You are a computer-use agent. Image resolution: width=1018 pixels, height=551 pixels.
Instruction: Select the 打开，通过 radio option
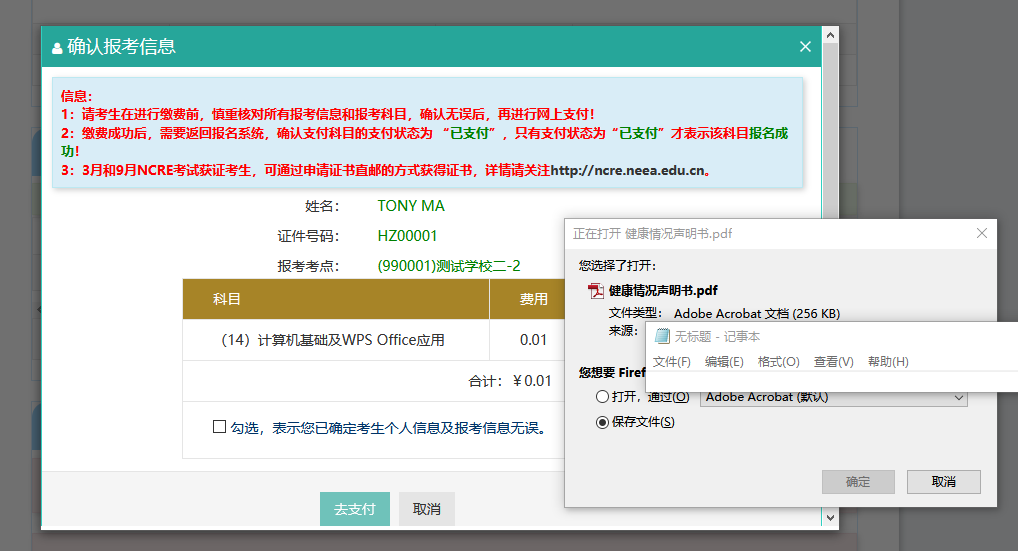602,397
